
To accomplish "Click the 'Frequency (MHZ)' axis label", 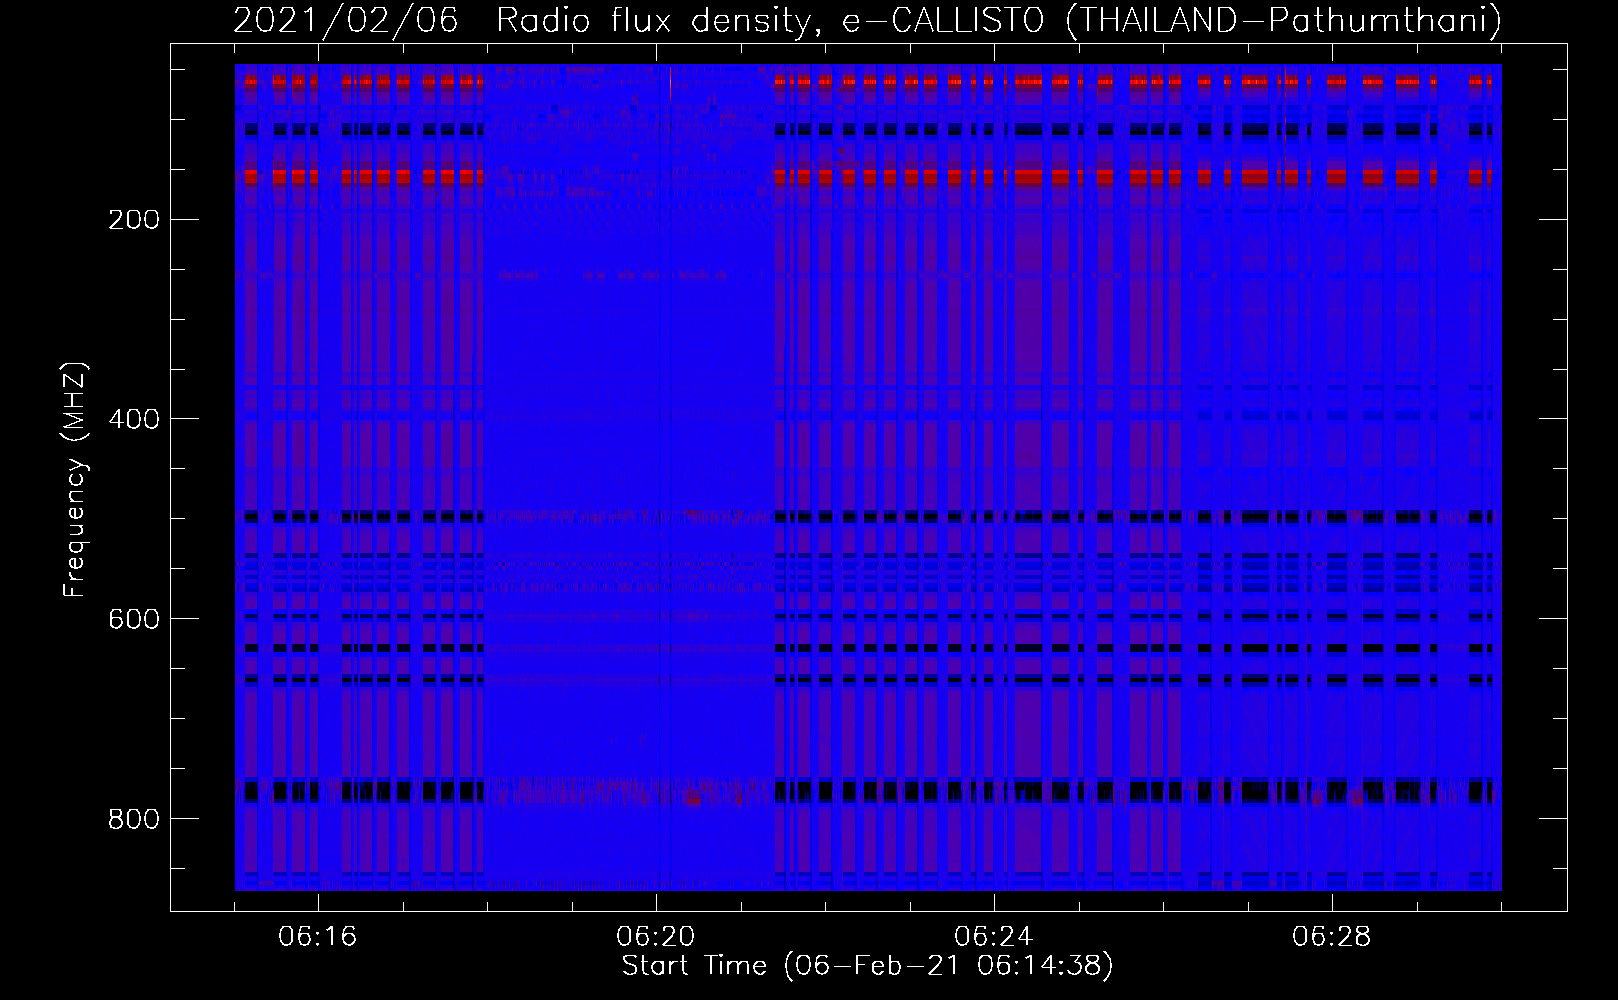I will pyautogui.click(x=75, y=479).
